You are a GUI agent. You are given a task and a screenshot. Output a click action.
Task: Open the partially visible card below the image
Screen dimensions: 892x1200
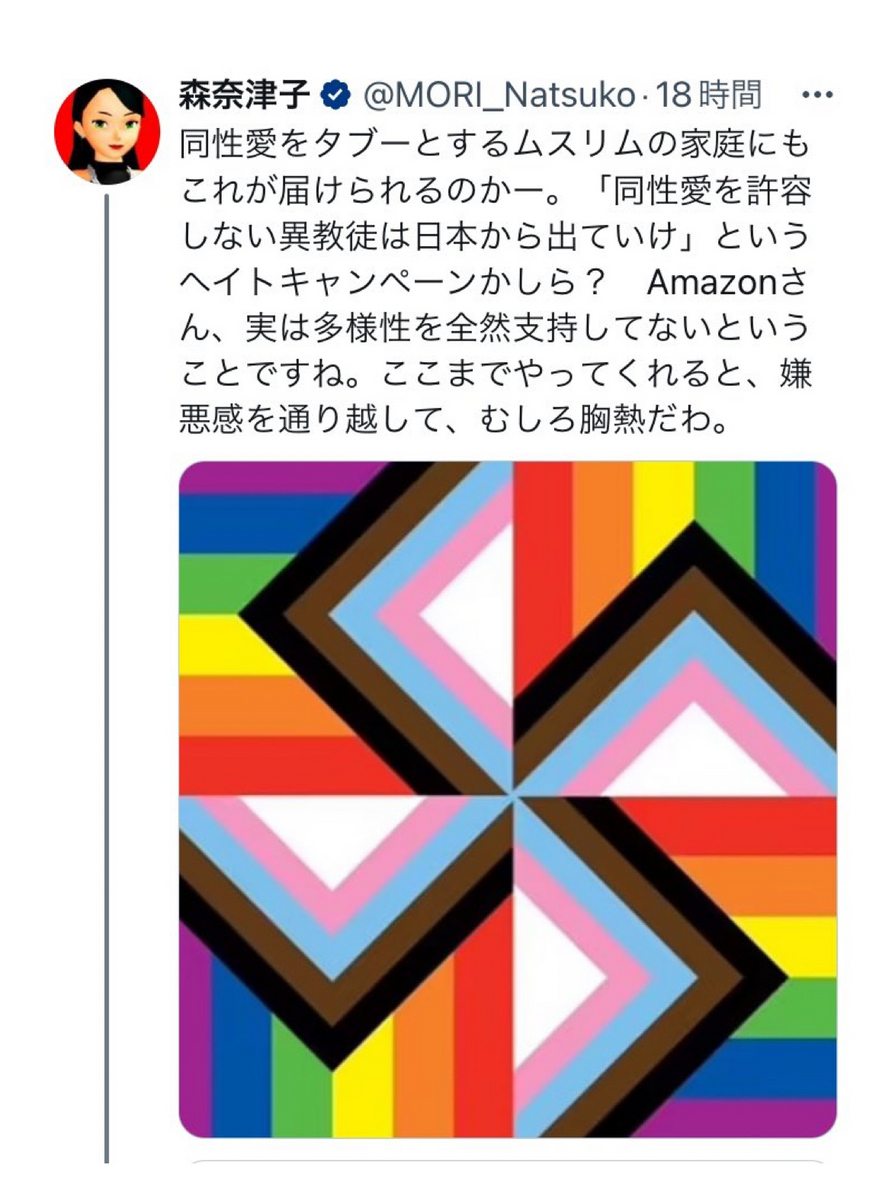[x=508, y=1162]
